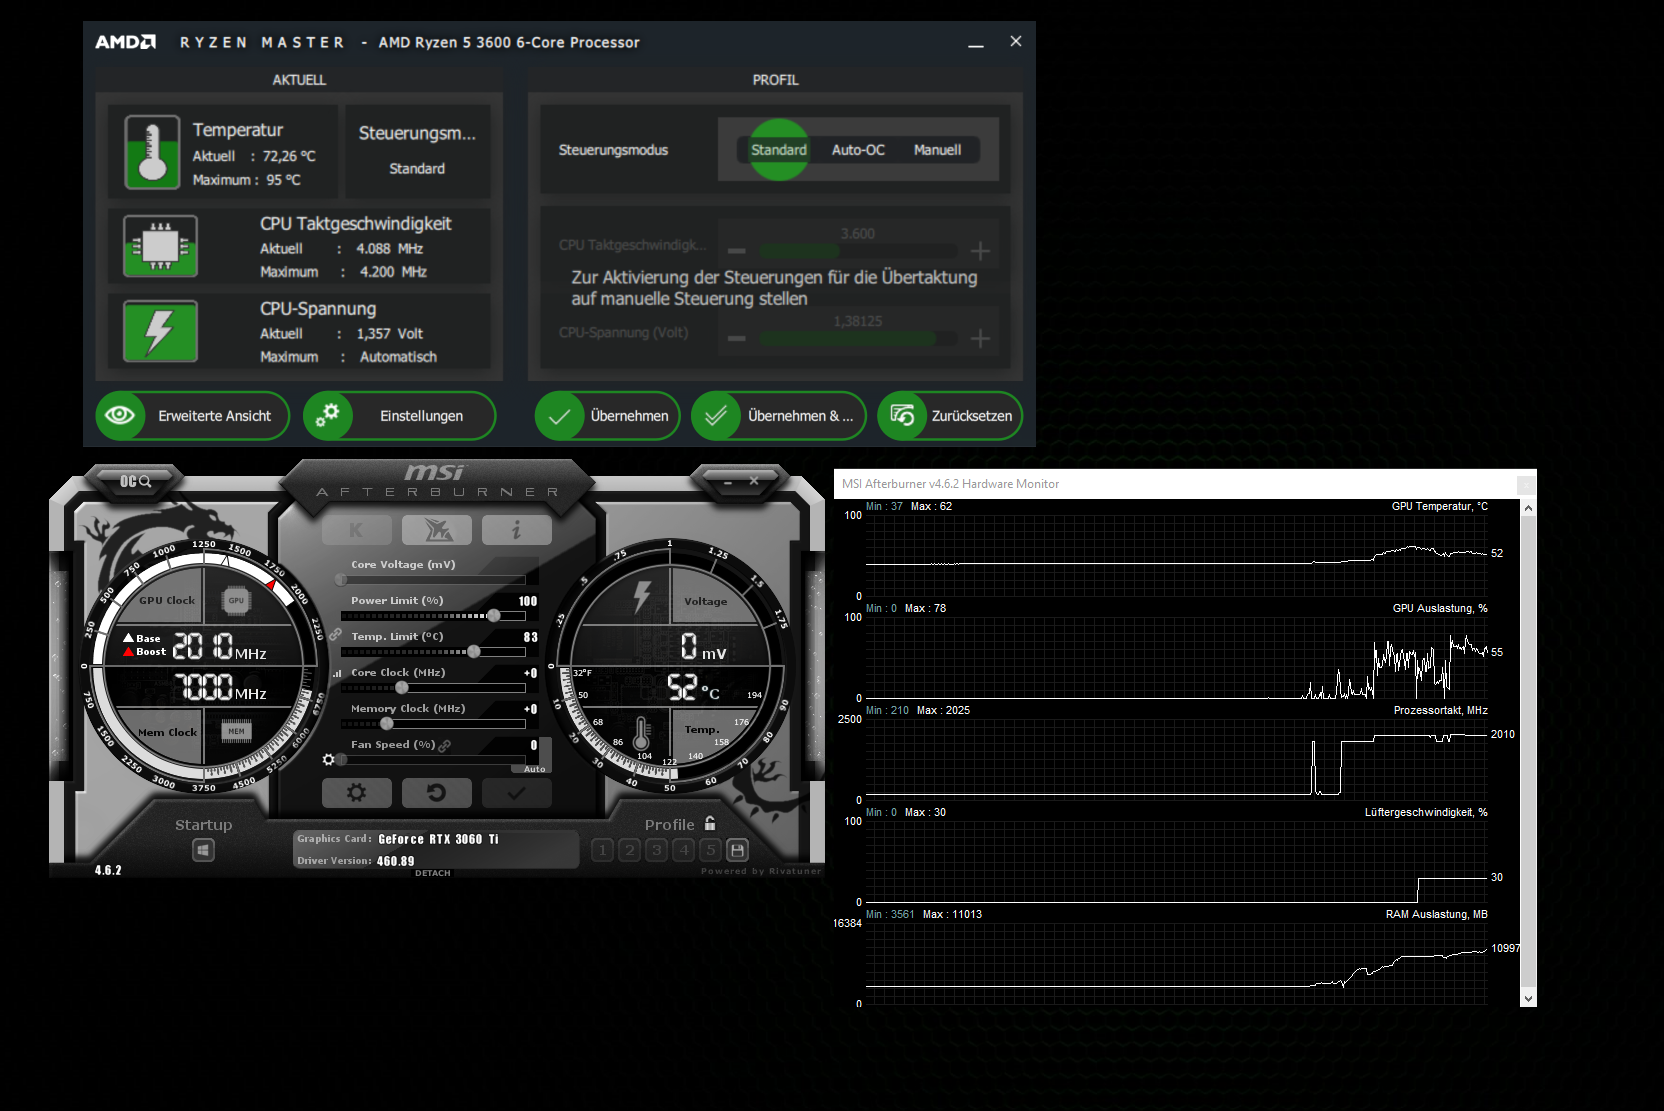
Task: Open Einstellungen in Ryzen Master
Action: 399,416
